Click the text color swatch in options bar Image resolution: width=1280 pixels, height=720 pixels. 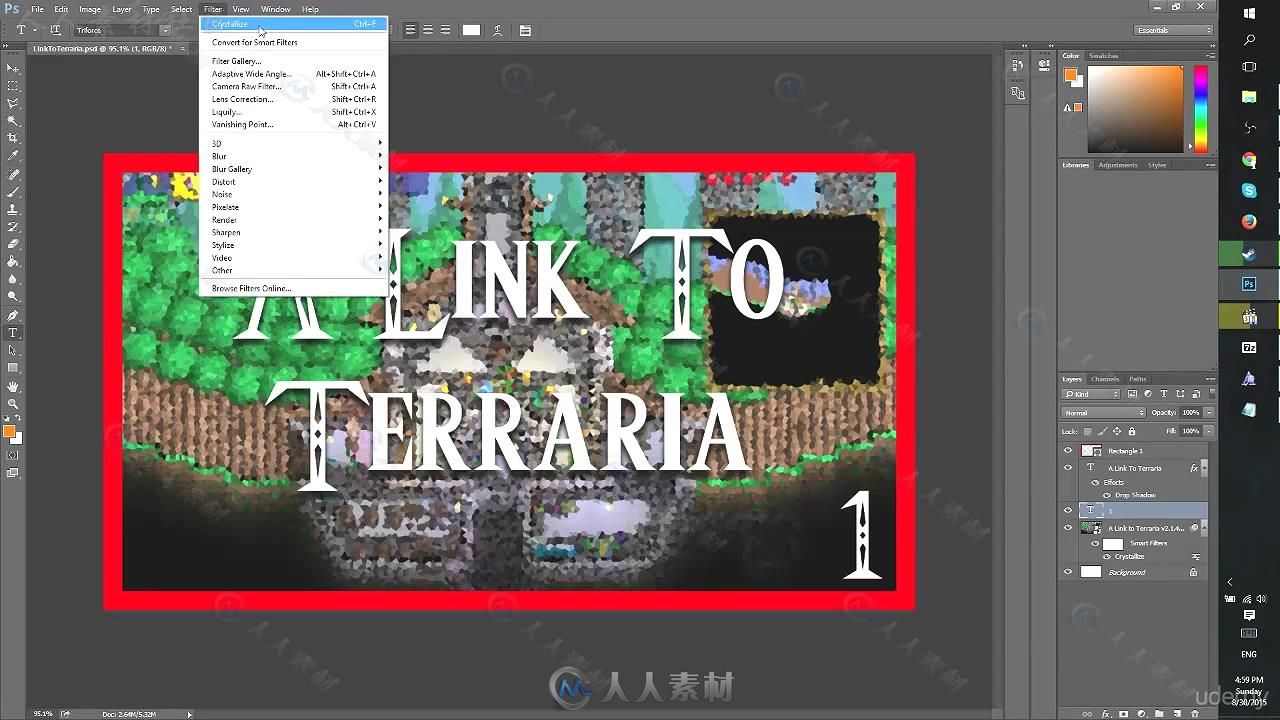click(471, 30)
